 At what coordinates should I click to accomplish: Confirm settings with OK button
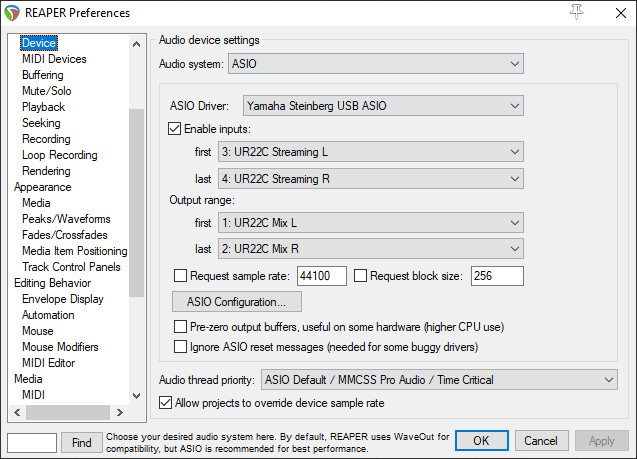tap(481, 441)
